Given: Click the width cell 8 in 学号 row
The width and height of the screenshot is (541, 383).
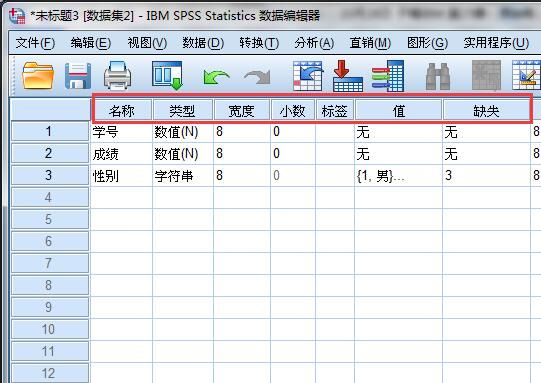Looking at the screenshot, I should pyautogui.click(x=242, y=131).
